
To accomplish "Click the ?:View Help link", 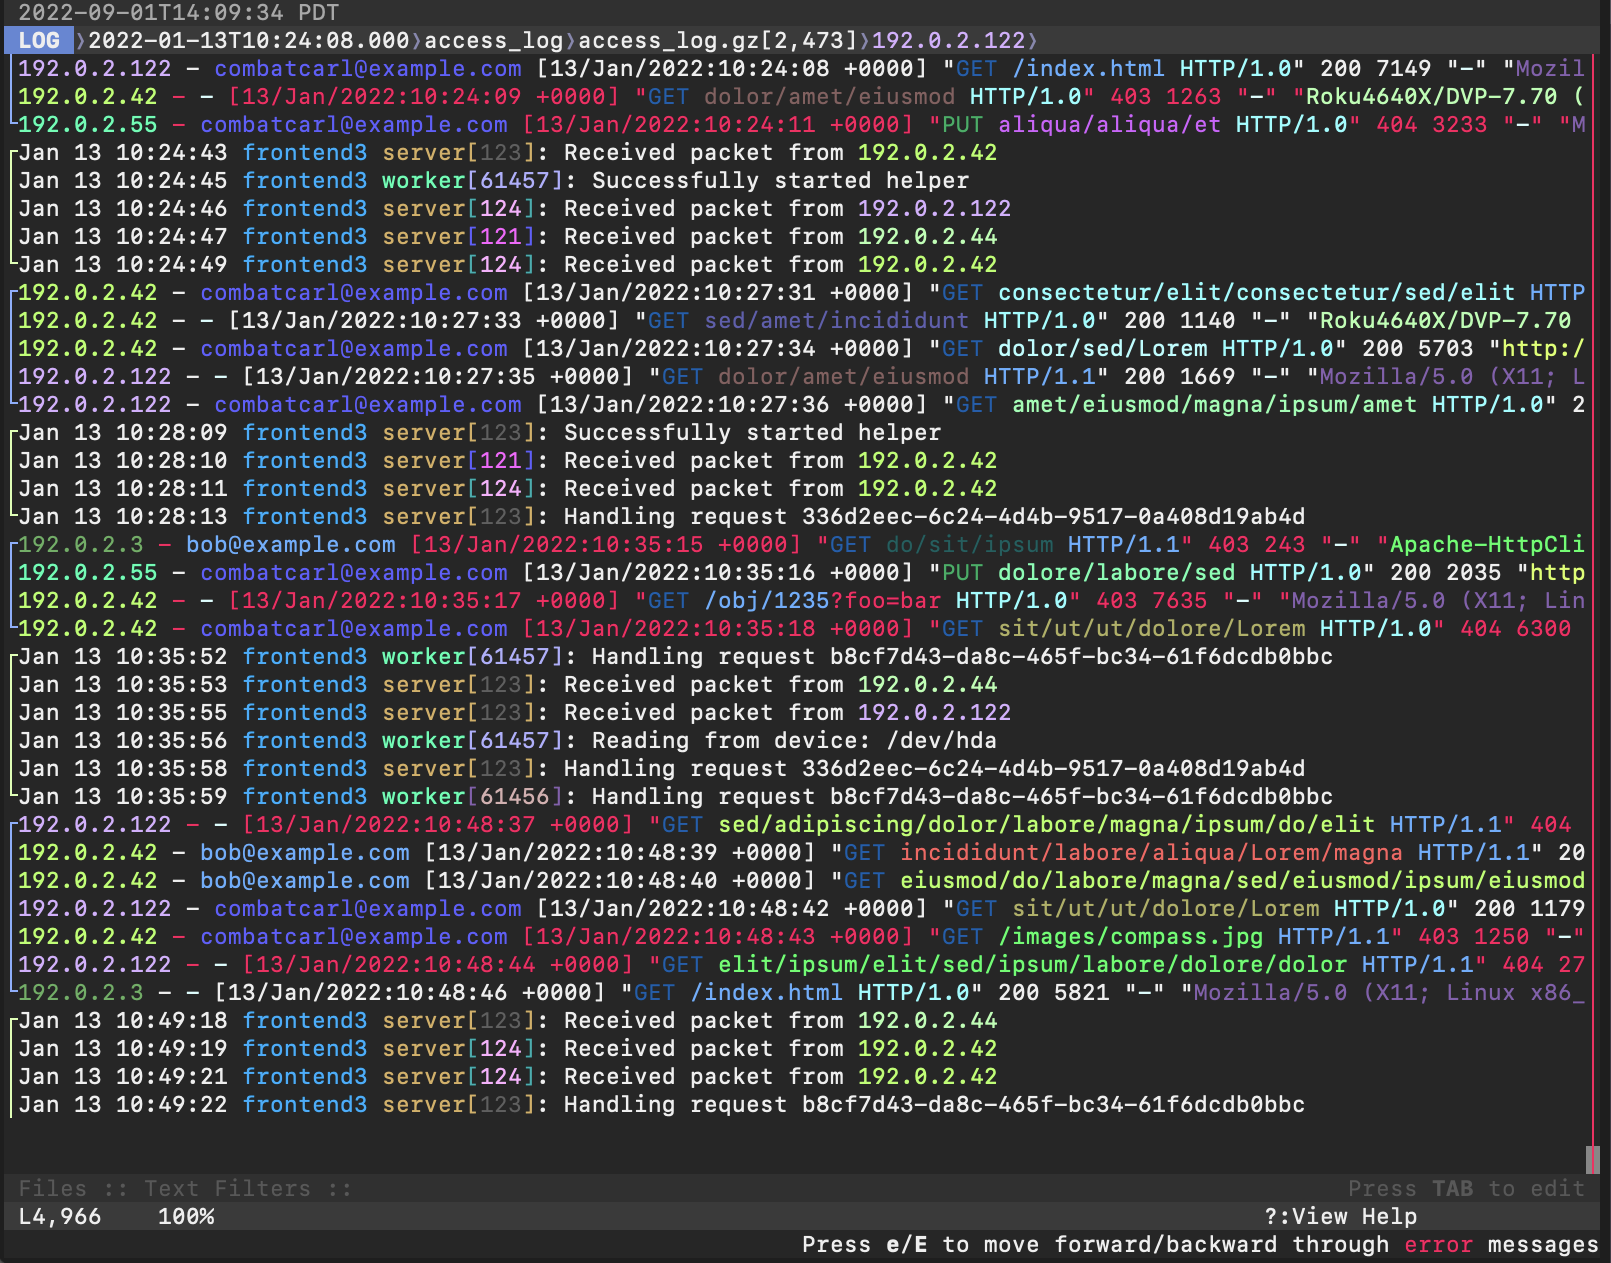I will (1340, 1216).
